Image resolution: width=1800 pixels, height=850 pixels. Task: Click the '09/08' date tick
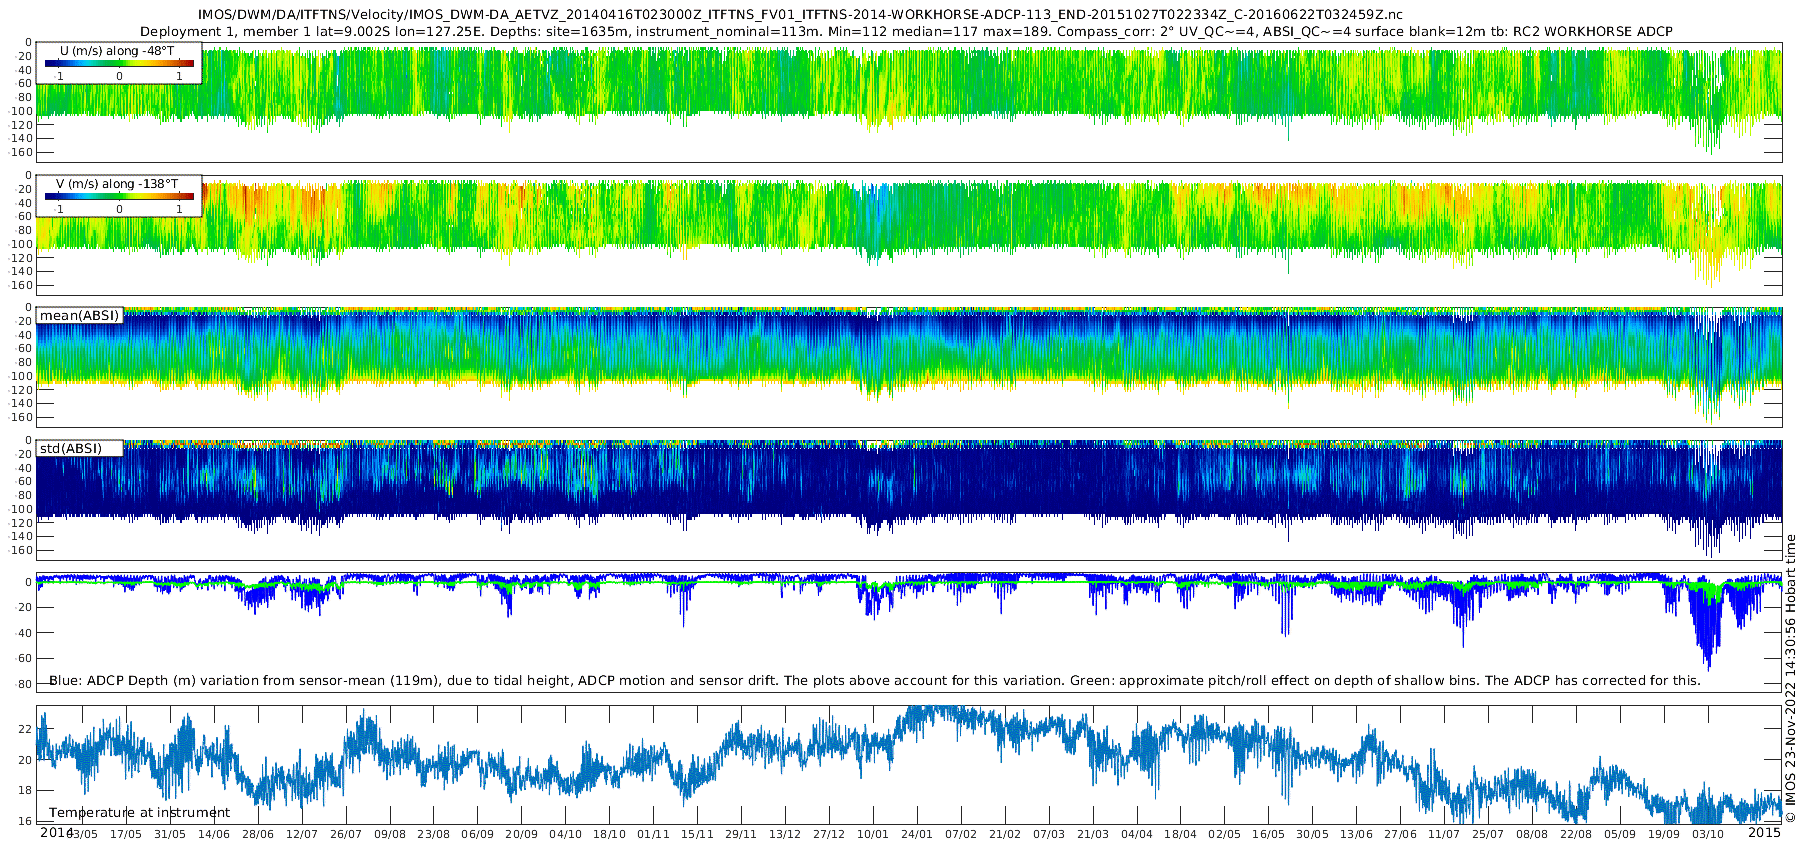click(390, 835)
